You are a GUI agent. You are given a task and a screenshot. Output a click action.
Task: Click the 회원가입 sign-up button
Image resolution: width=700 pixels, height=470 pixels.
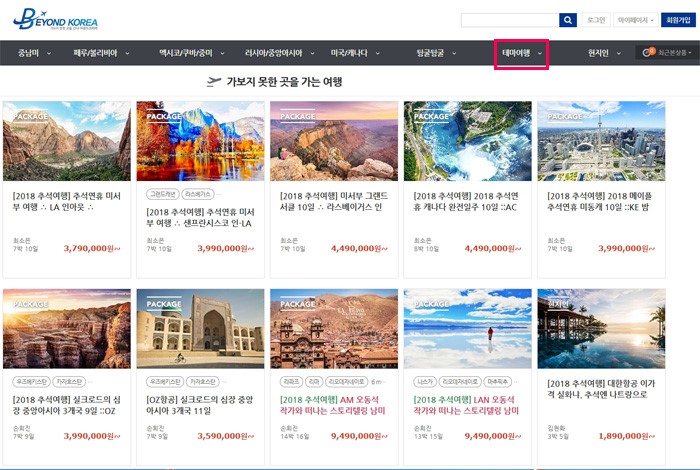[x=678, y=20]
